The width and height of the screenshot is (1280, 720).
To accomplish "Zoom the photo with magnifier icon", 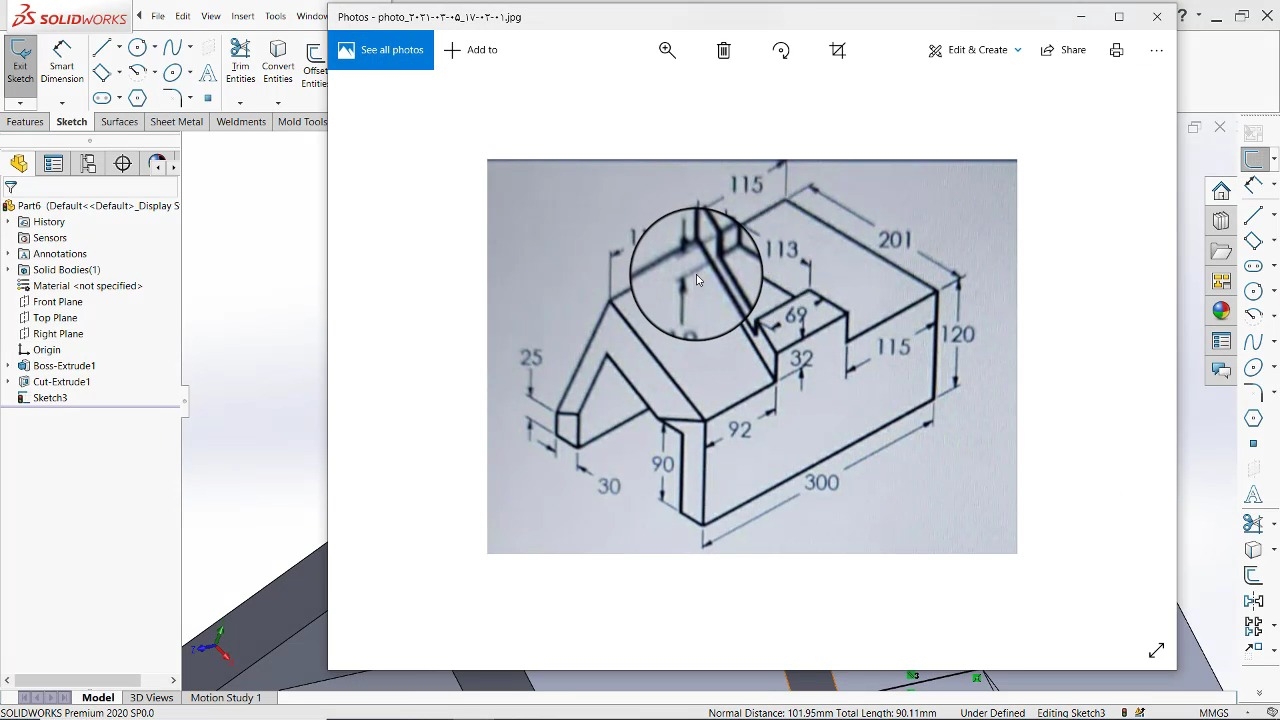I will 667,50.
